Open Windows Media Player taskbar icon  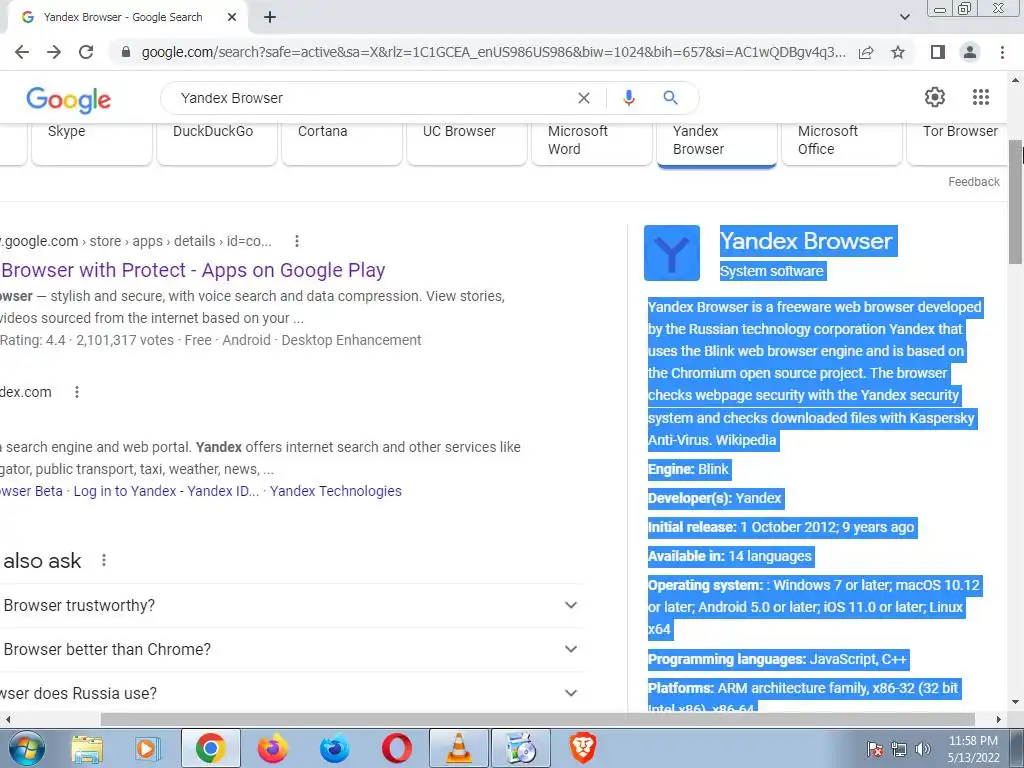(148, 748)
